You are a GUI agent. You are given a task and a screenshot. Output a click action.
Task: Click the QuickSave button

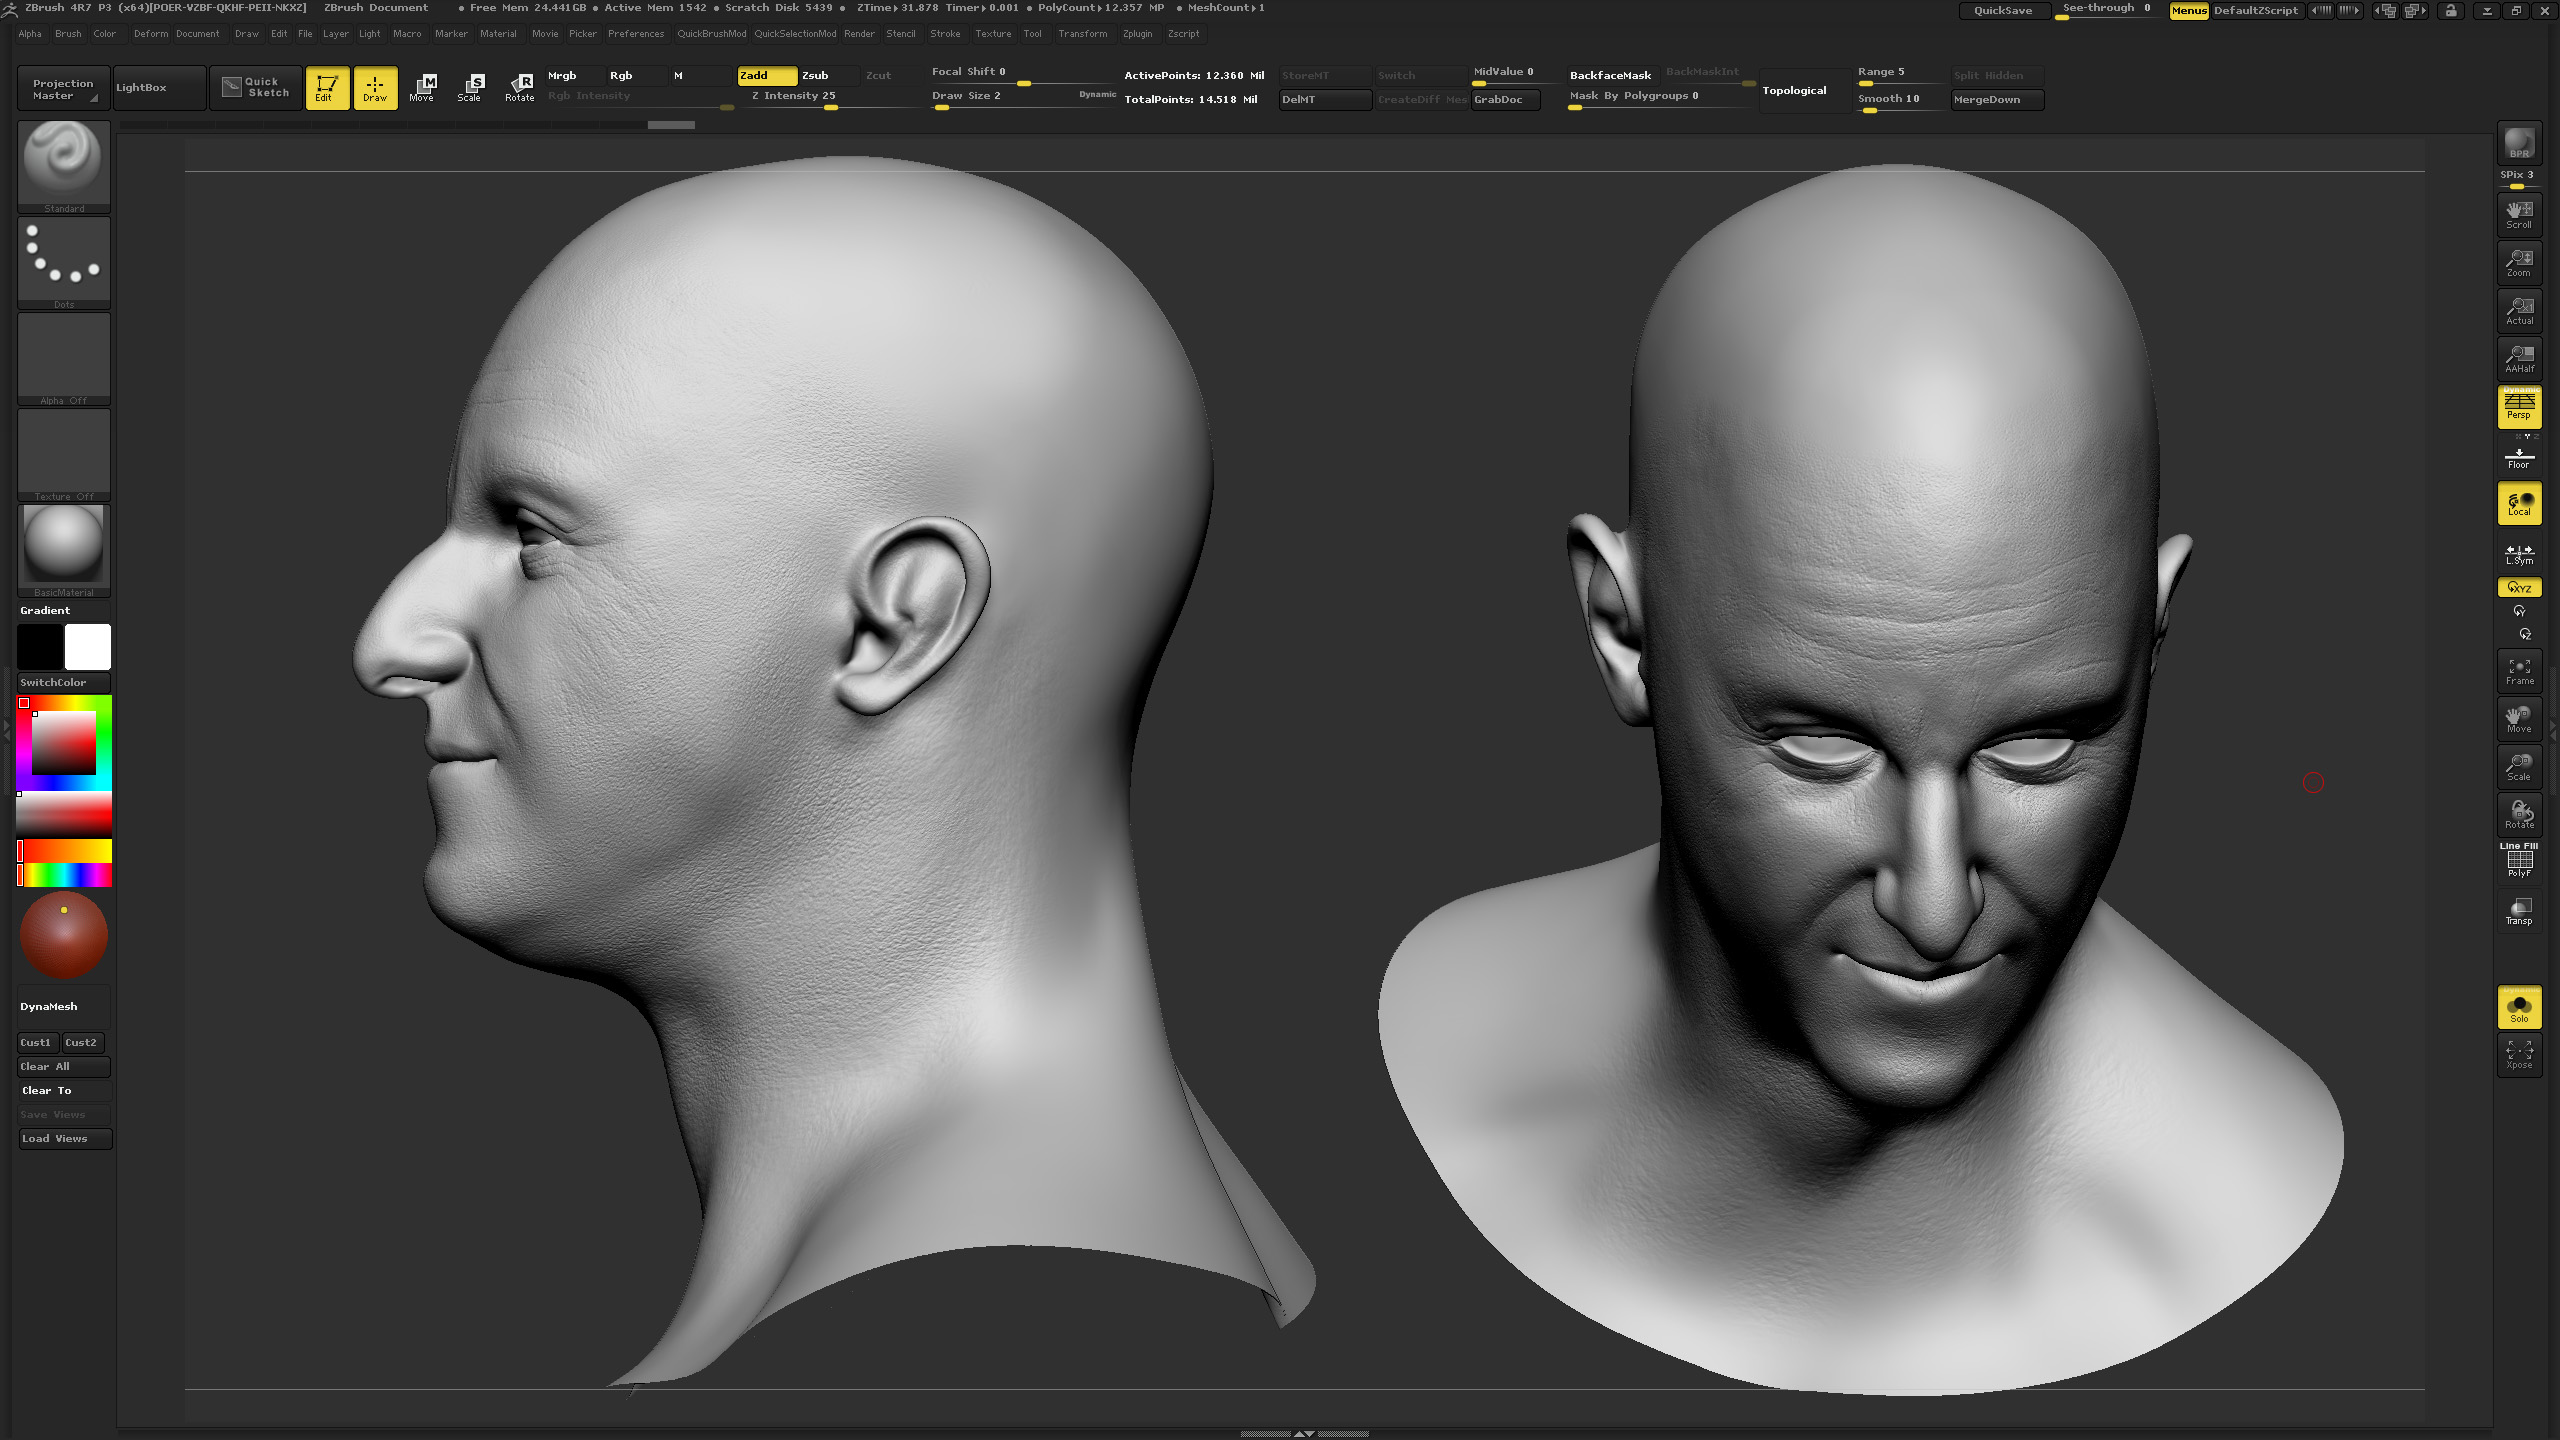[x=2002, y=11]
